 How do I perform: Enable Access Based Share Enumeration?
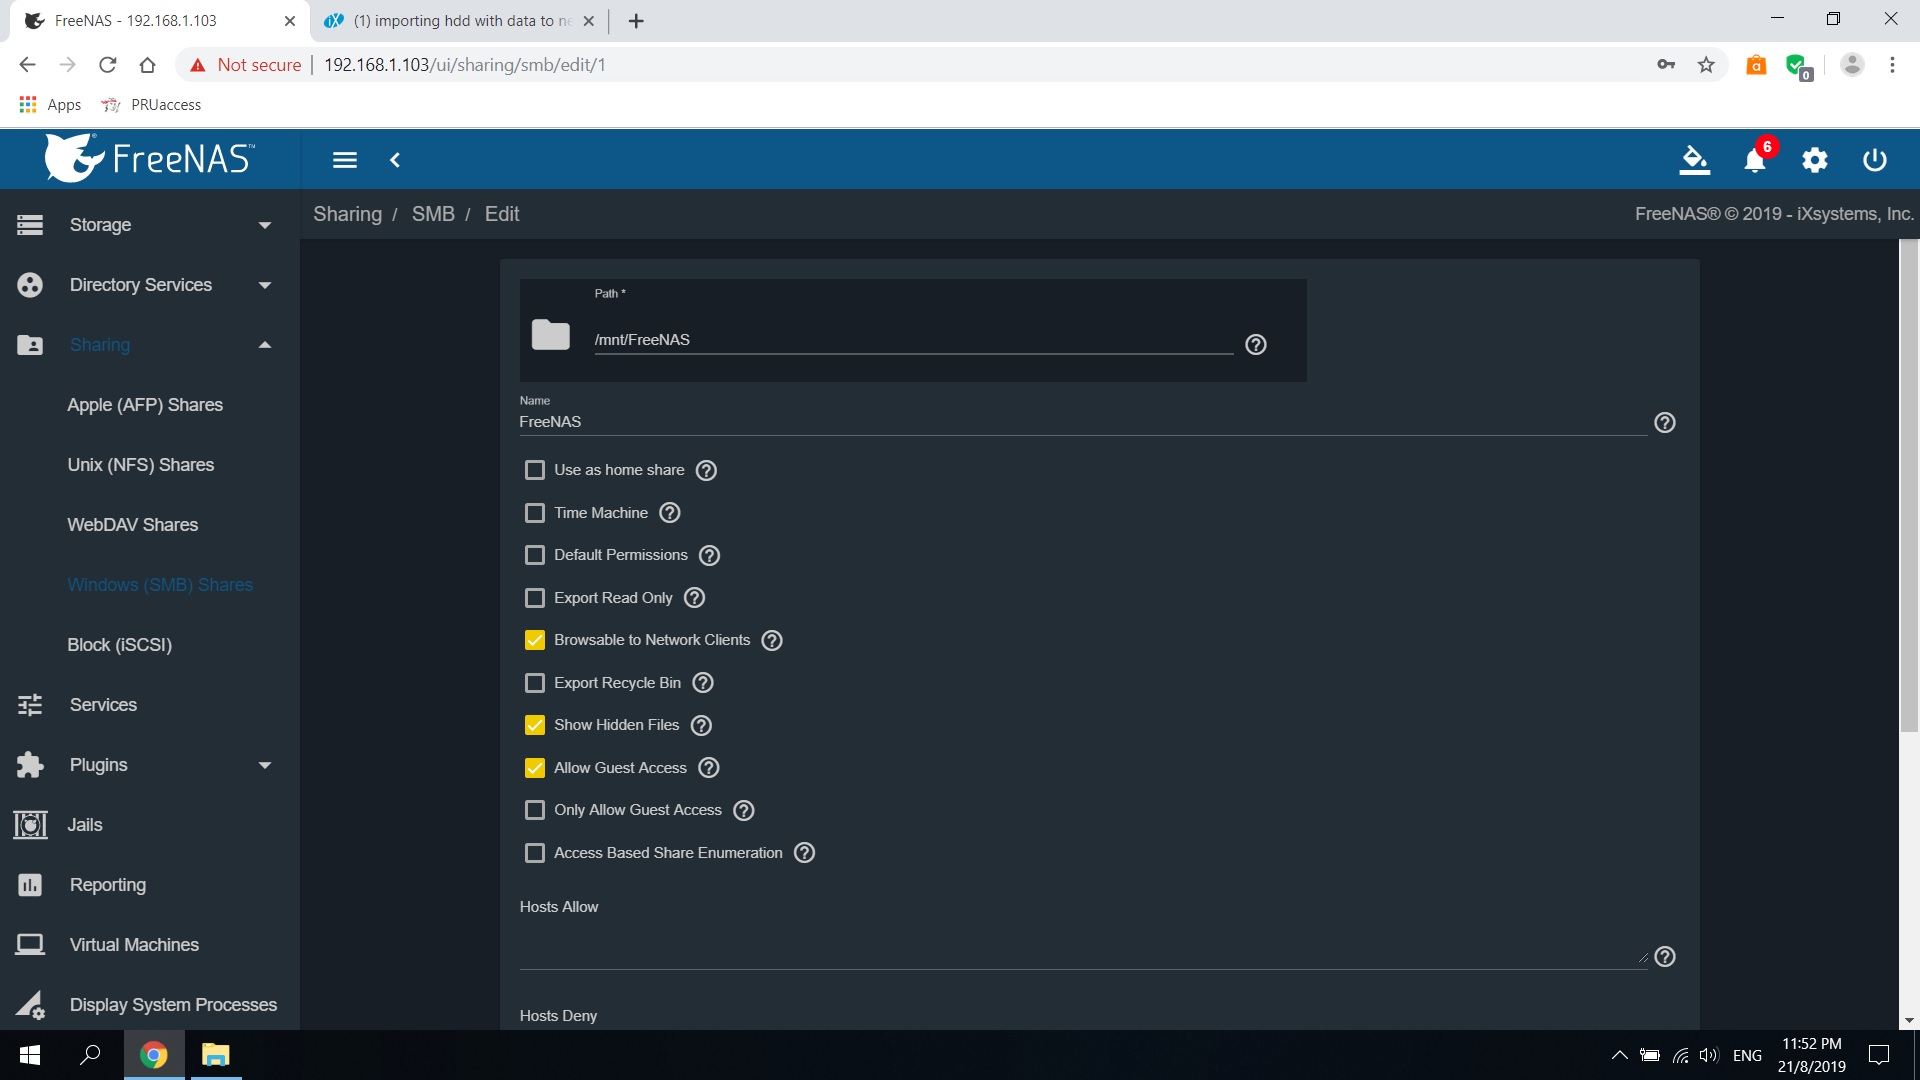coord(535,853)
